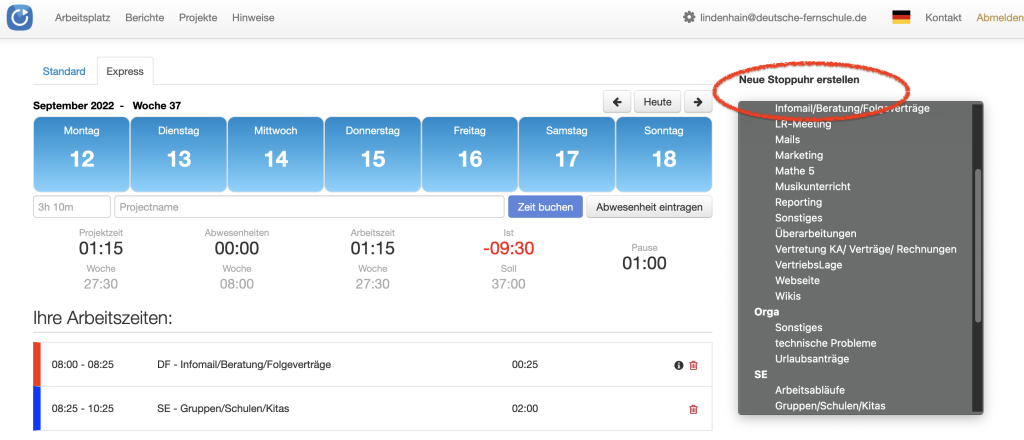Screen dimensions: 1024x440
Task: Jump to today with Heute button
Action: click(x=657, y=102)
